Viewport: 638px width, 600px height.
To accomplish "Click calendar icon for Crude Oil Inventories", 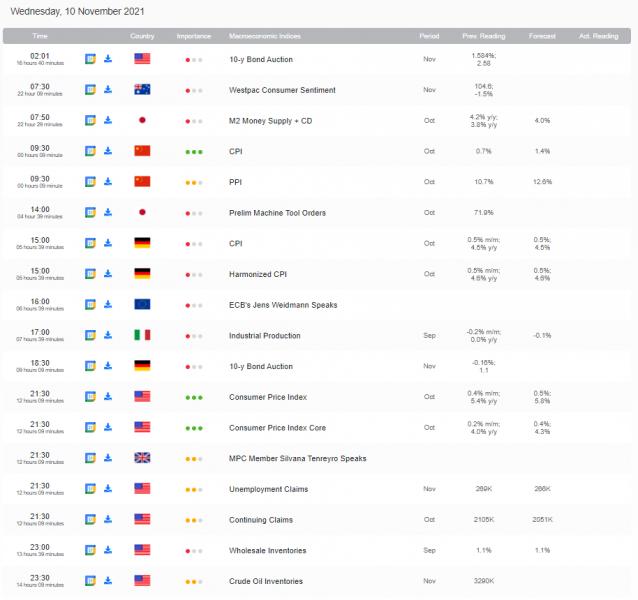I will [x=90, y=581].
